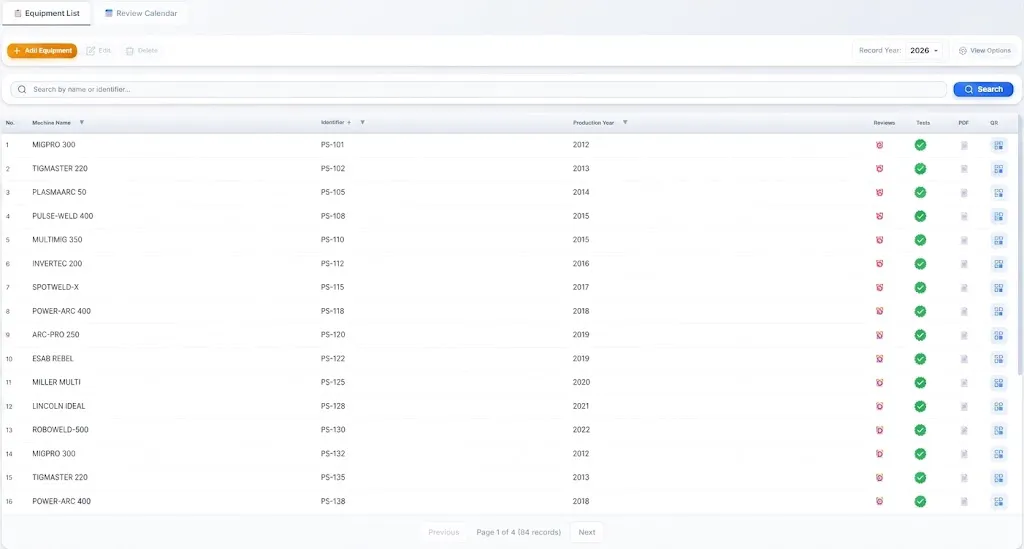Open reviews alarm icon for ROBOWELD-500
Screen dimensions: 1024x549
880,430
